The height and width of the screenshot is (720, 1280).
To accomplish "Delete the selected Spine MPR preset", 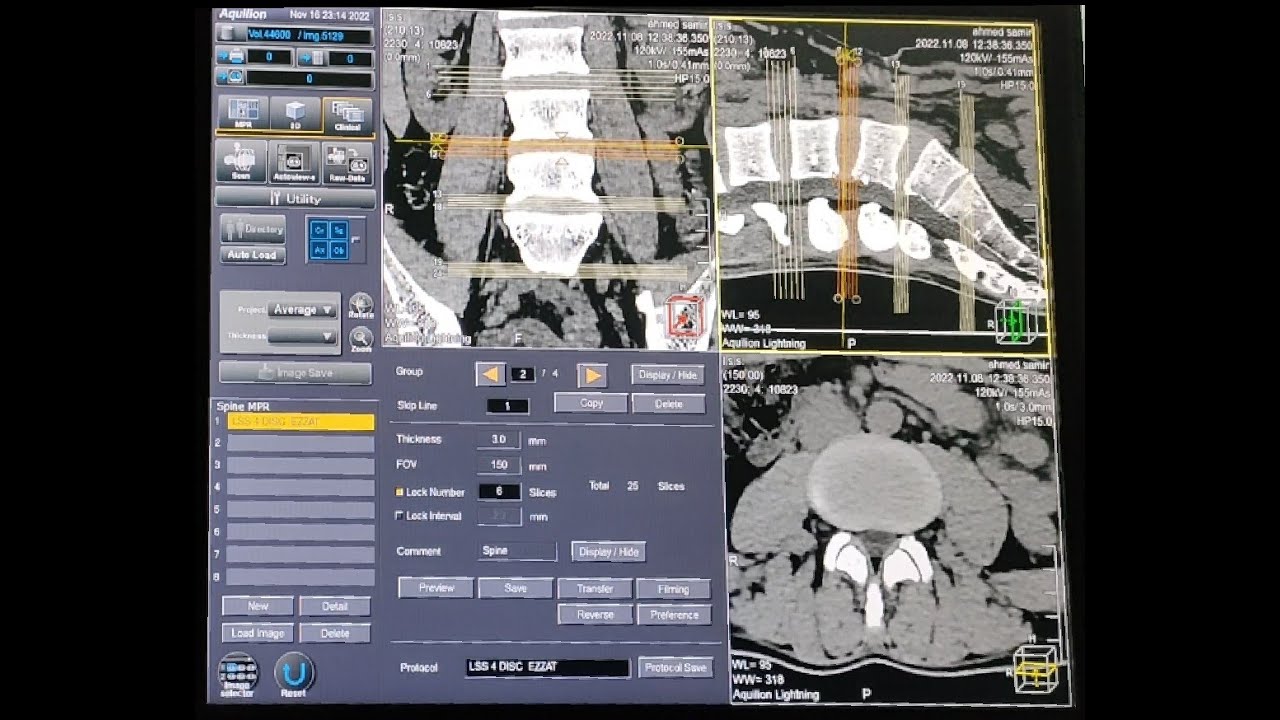I will coord(335,633).
